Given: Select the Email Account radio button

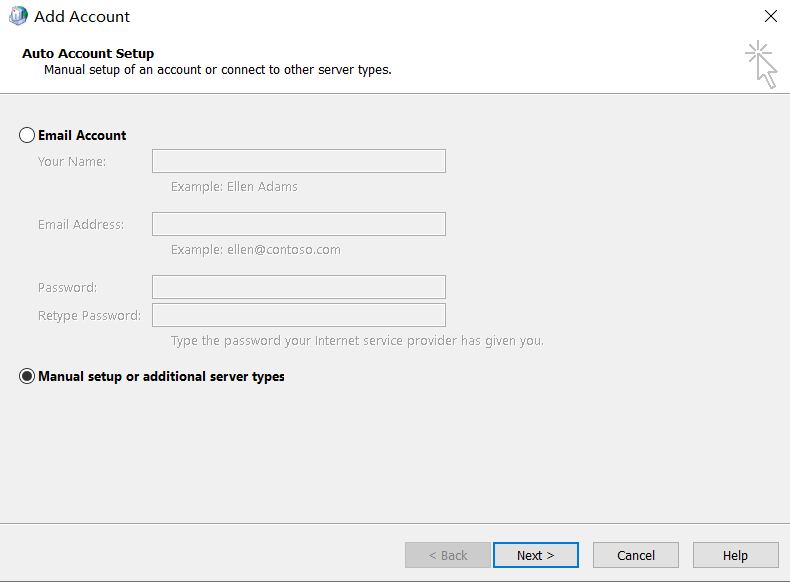Looking at the screenshot, I should click(x=27, y=135).
